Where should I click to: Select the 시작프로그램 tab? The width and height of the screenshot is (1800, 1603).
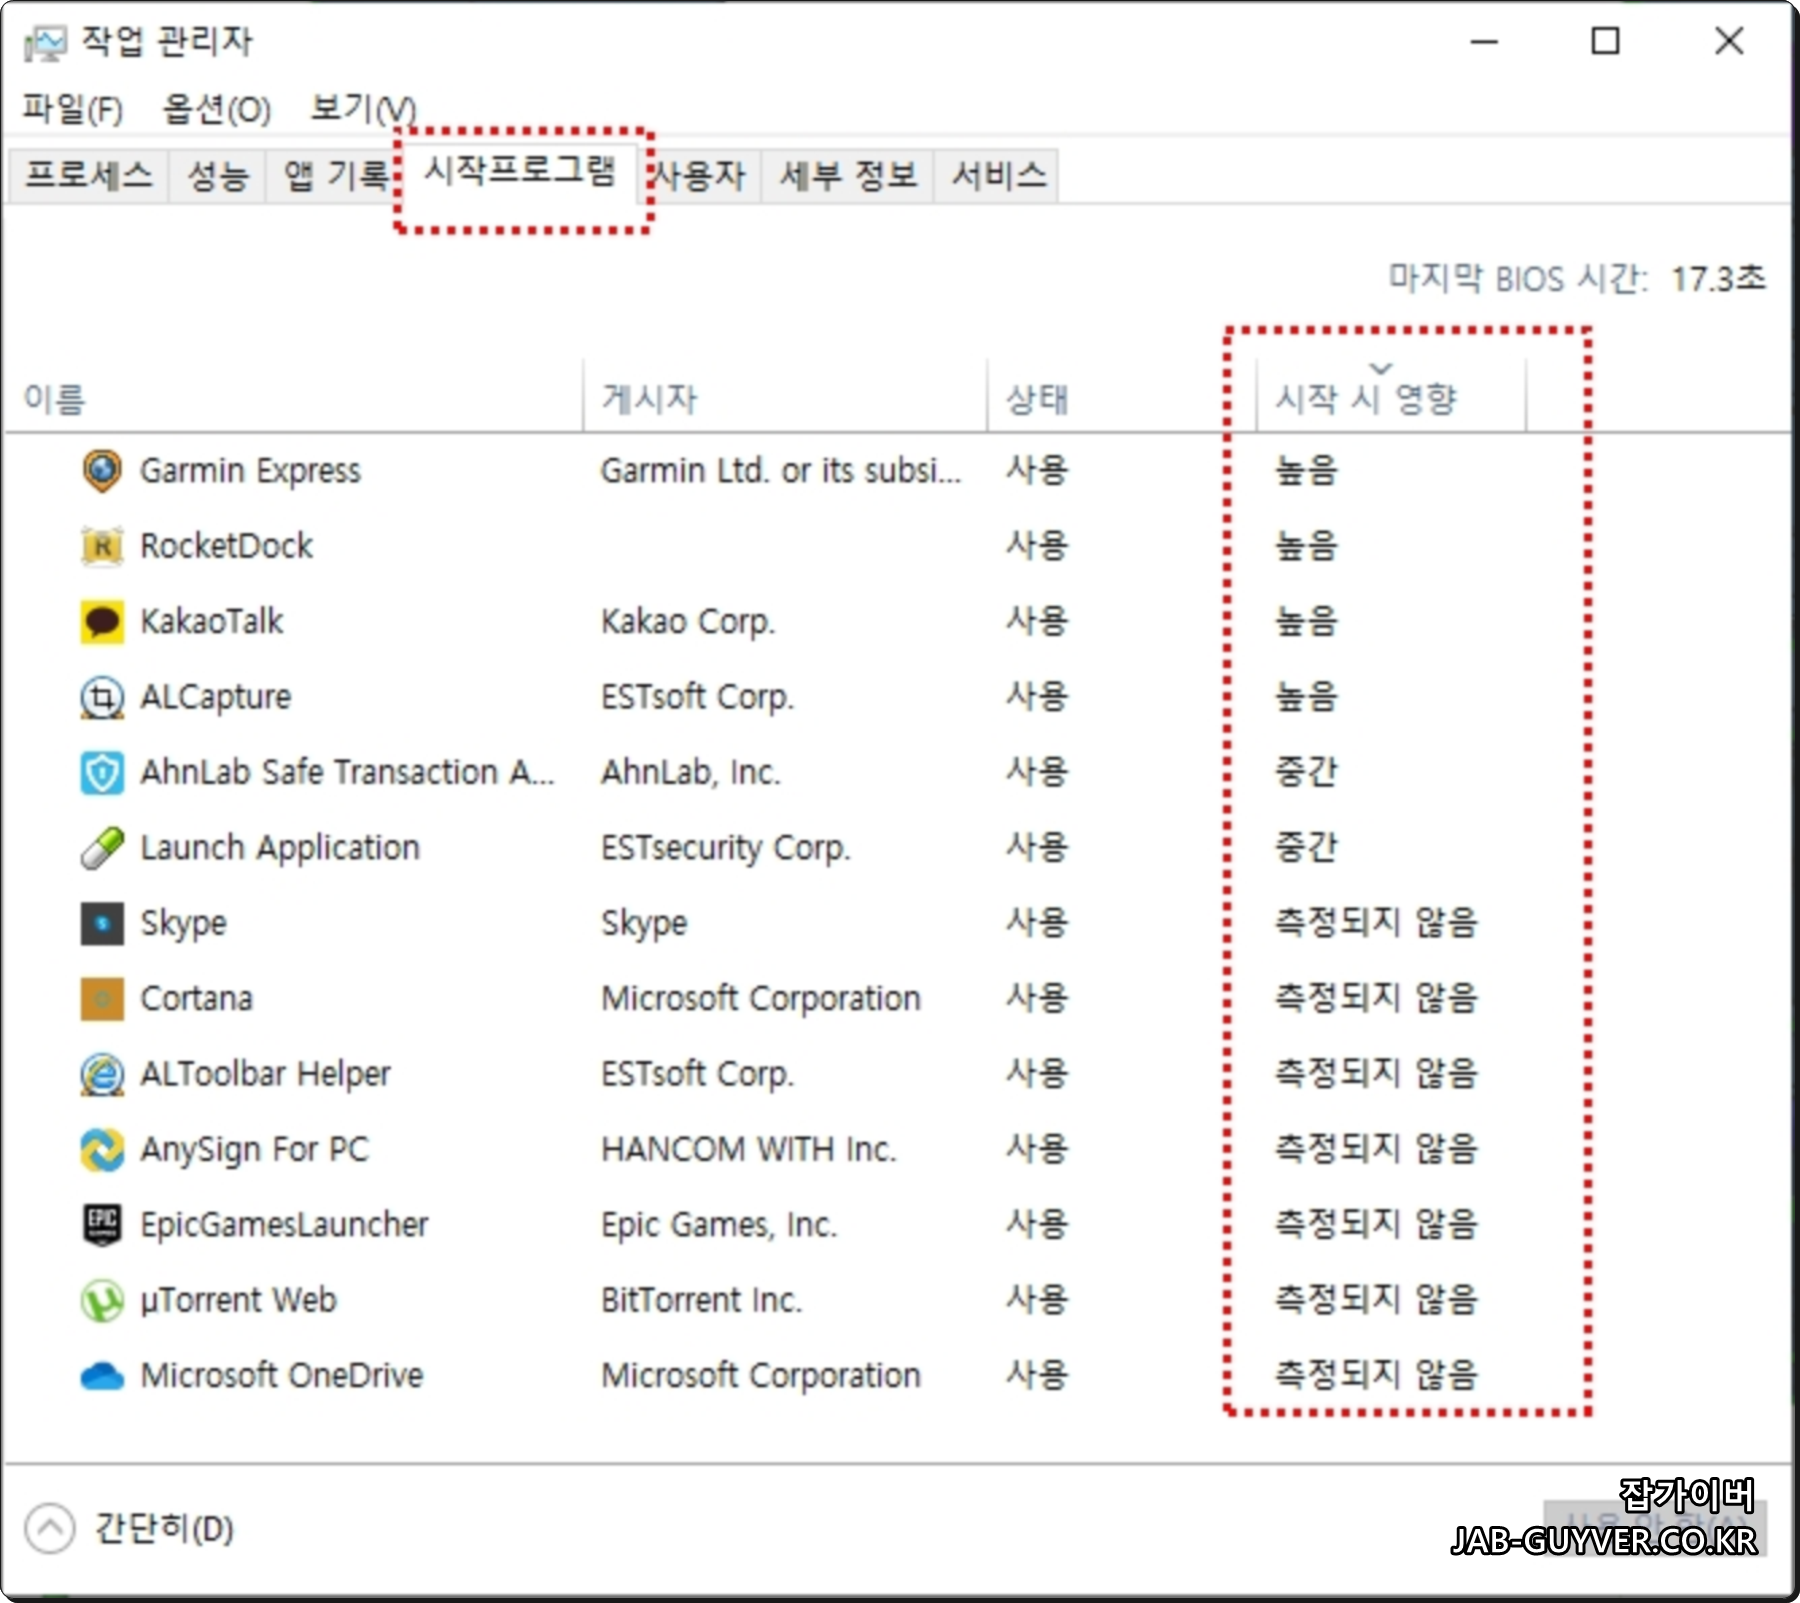(x=520, y=172)
